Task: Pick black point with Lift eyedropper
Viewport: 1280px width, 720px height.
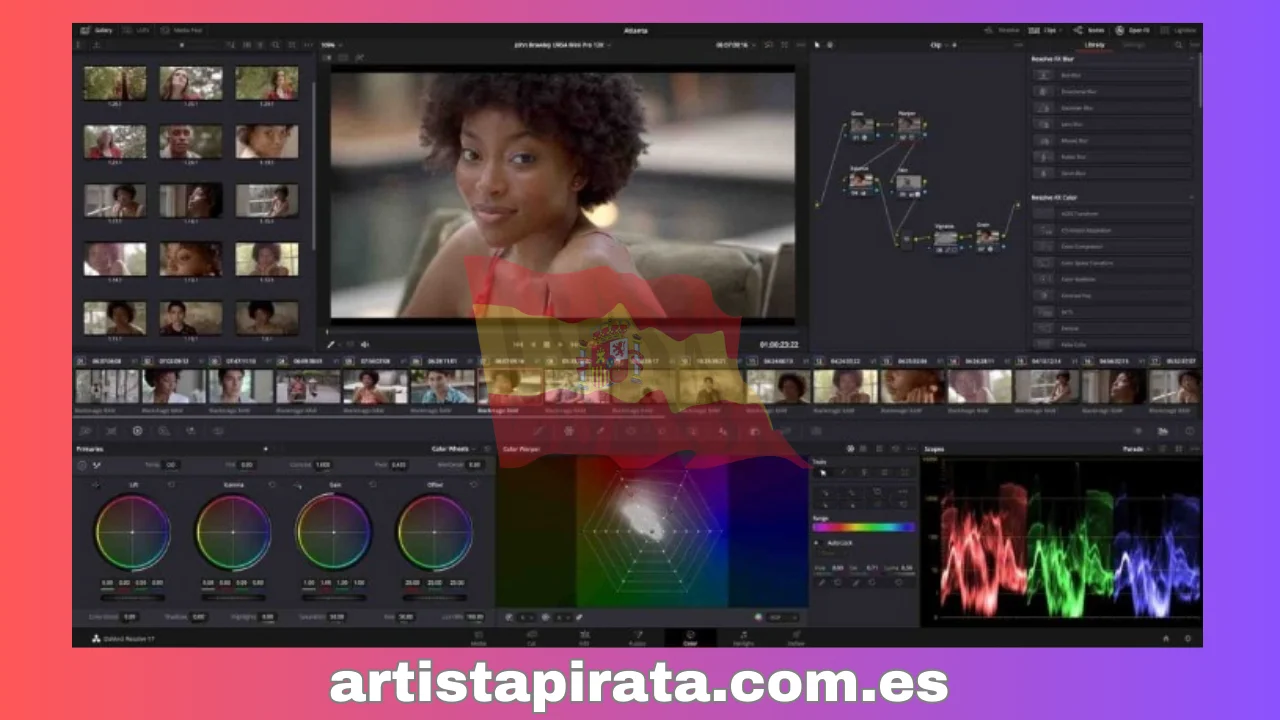Action: 95,485
